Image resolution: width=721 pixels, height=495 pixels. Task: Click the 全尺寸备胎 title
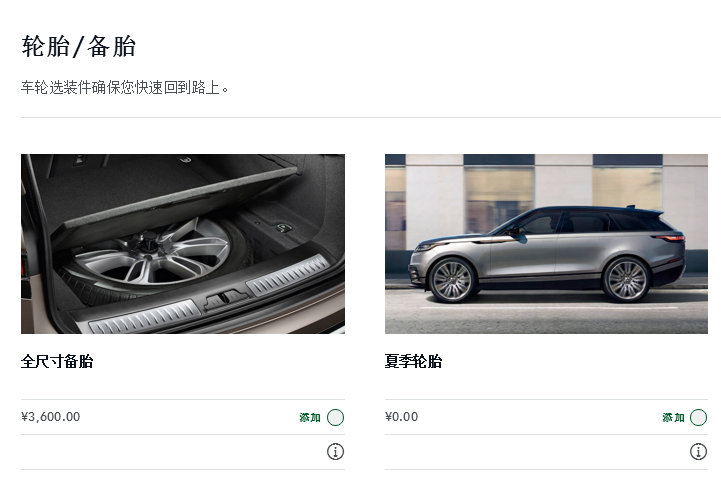coord(57,361)
